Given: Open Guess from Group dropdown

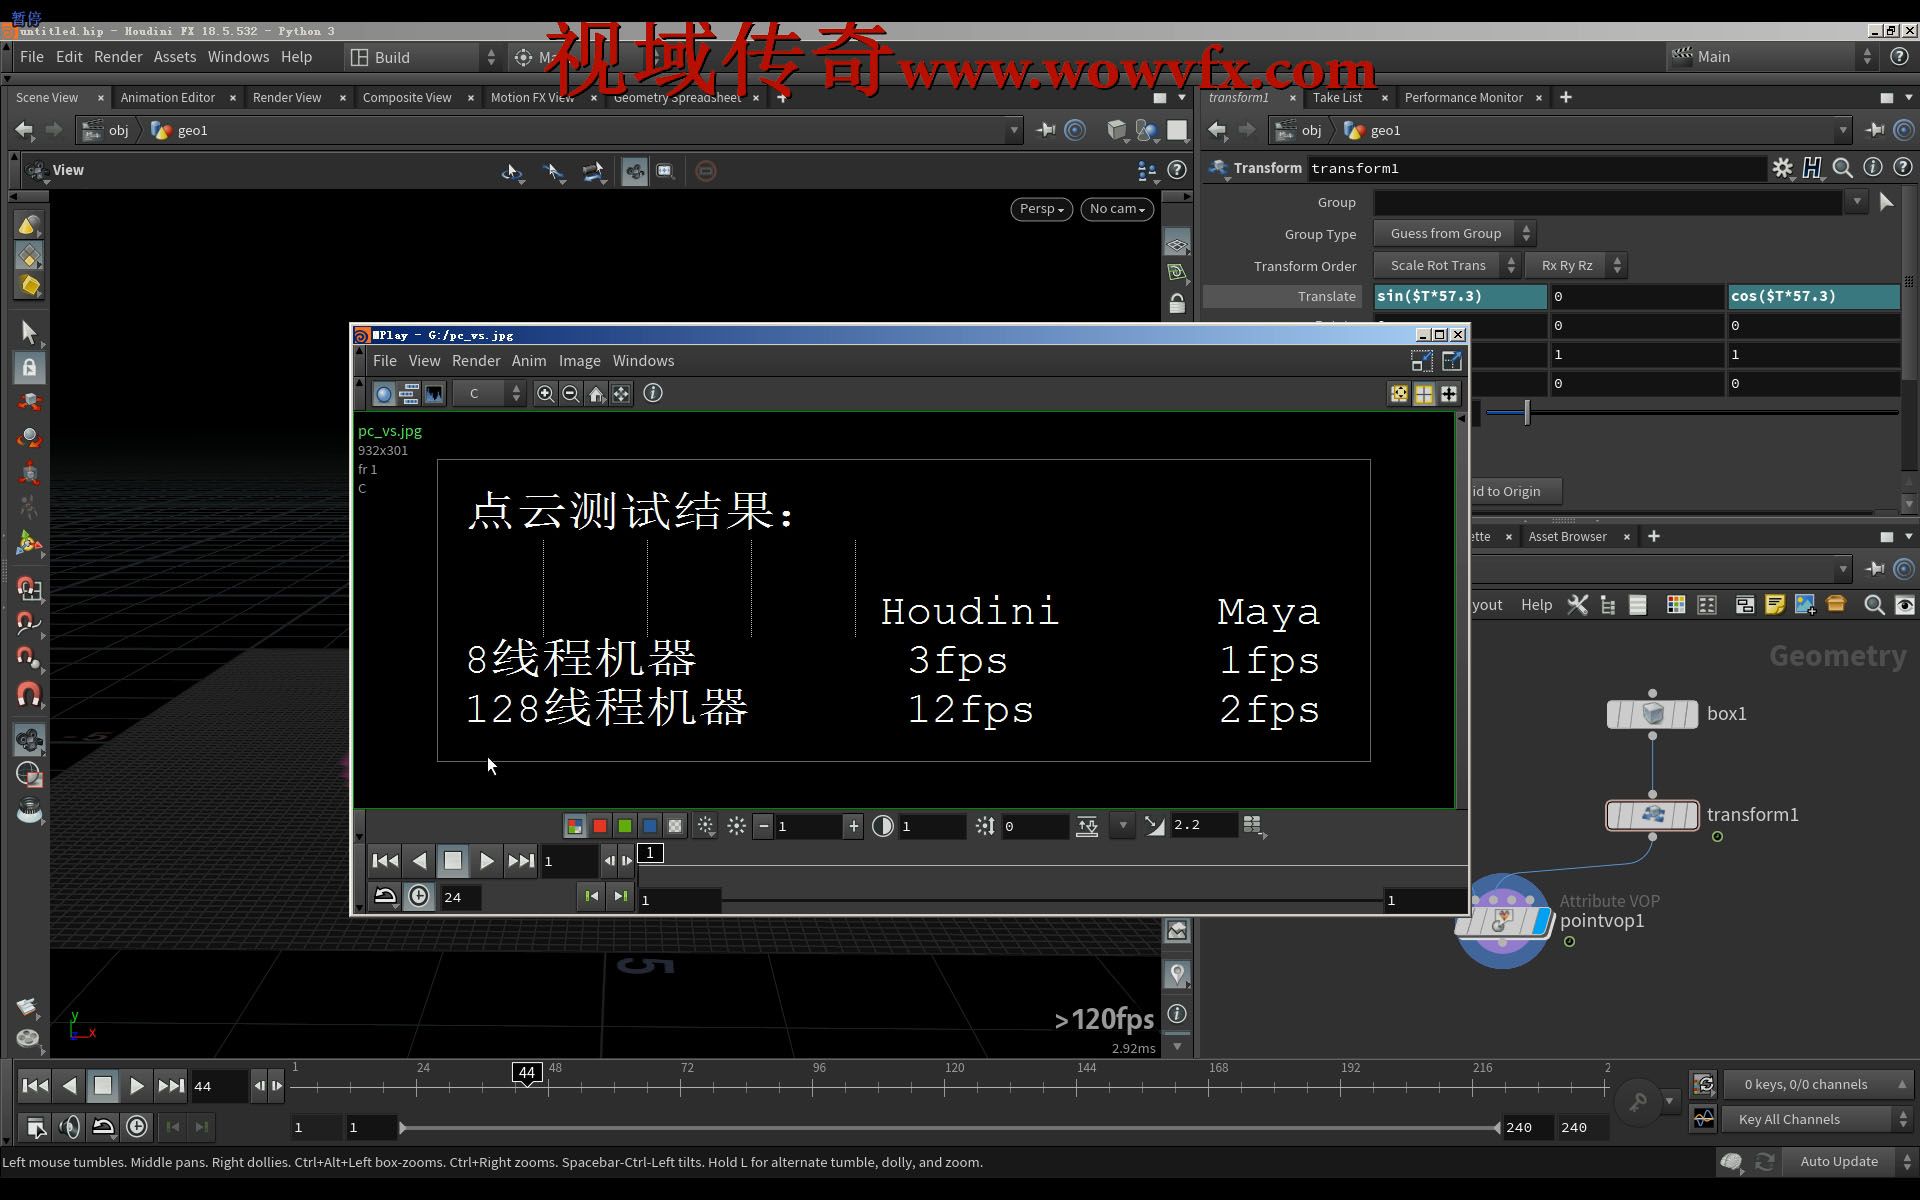Looking at the screenshot, I should click(1455, 234).
